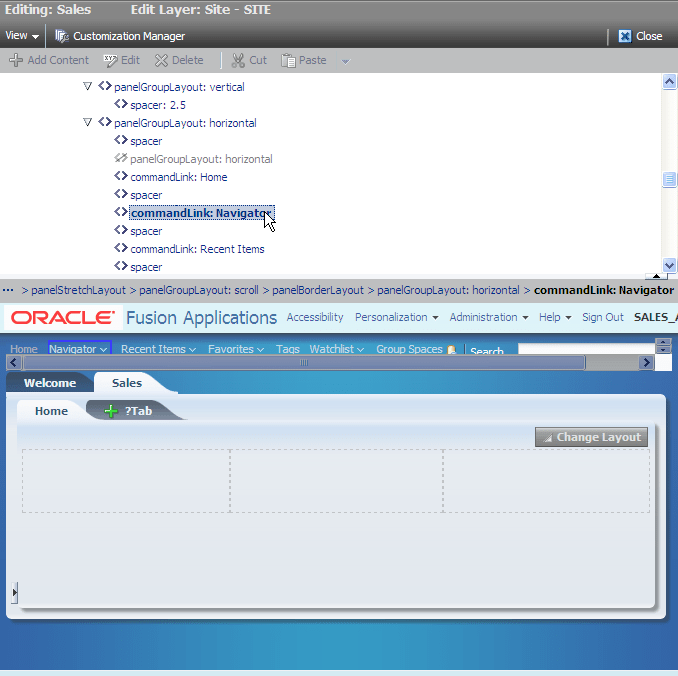Screen dimensions: 678x676
Task: Click tree scrollbar down arrow
Action: 669,265
